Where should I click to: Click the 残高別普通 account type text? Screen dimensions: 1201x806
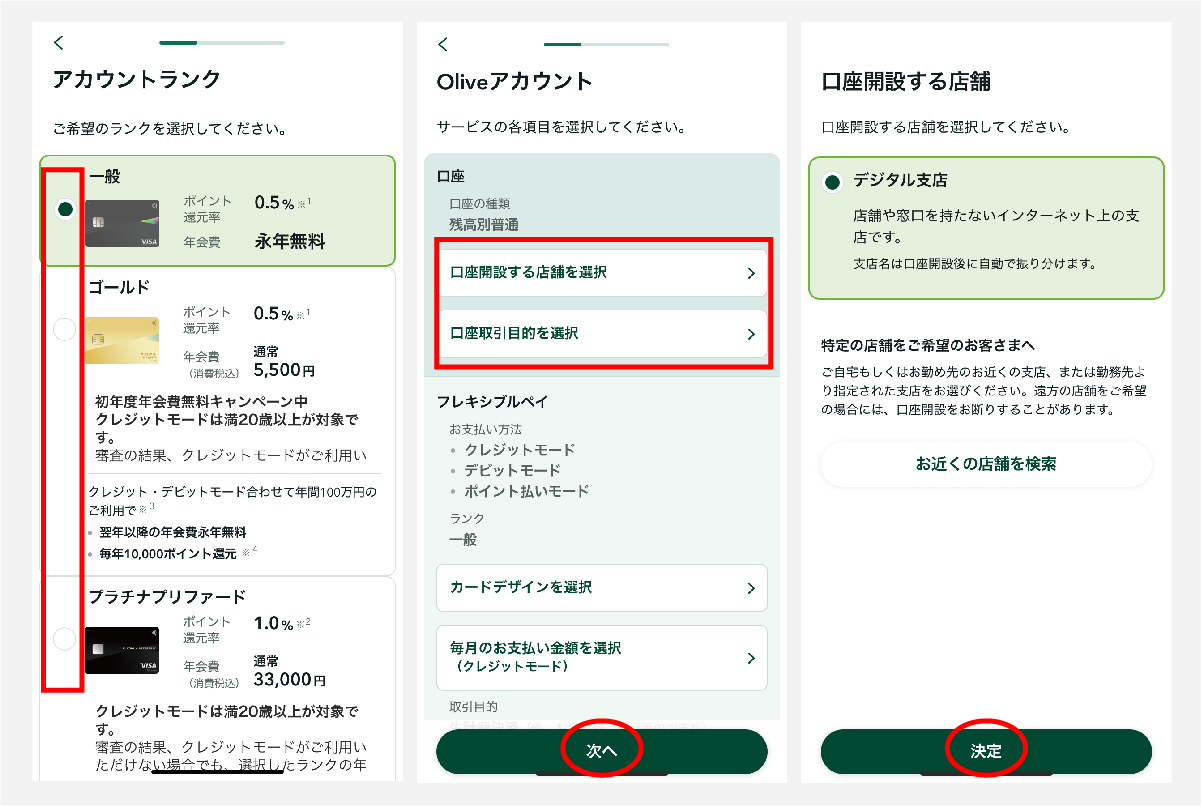click(x=484, y=225)
